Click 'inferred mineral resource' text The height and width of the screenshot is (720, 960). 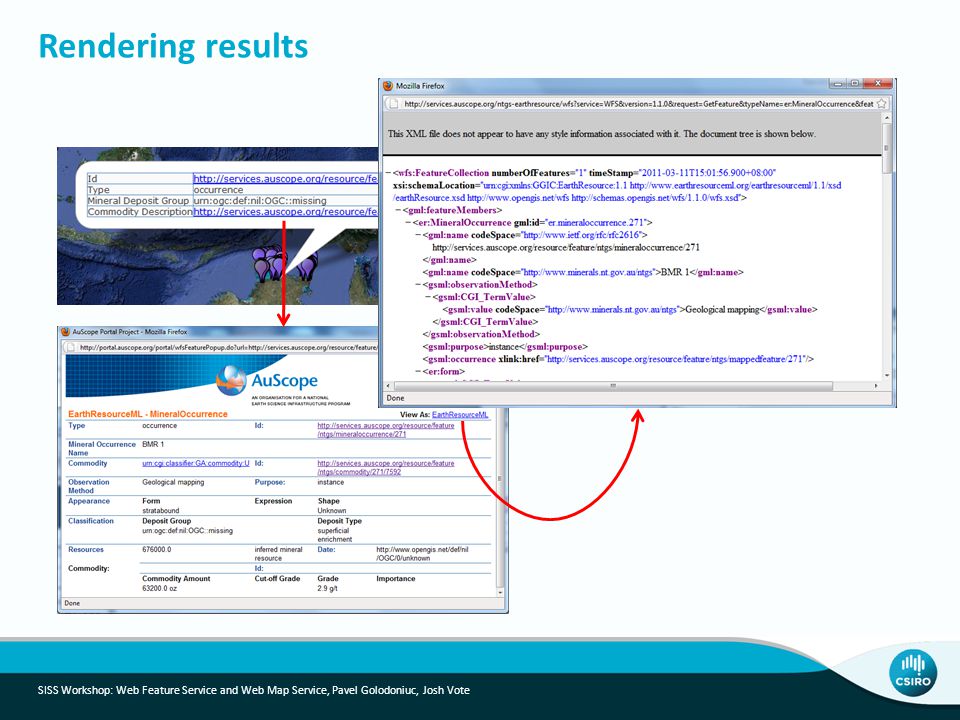tap(279, 554)
